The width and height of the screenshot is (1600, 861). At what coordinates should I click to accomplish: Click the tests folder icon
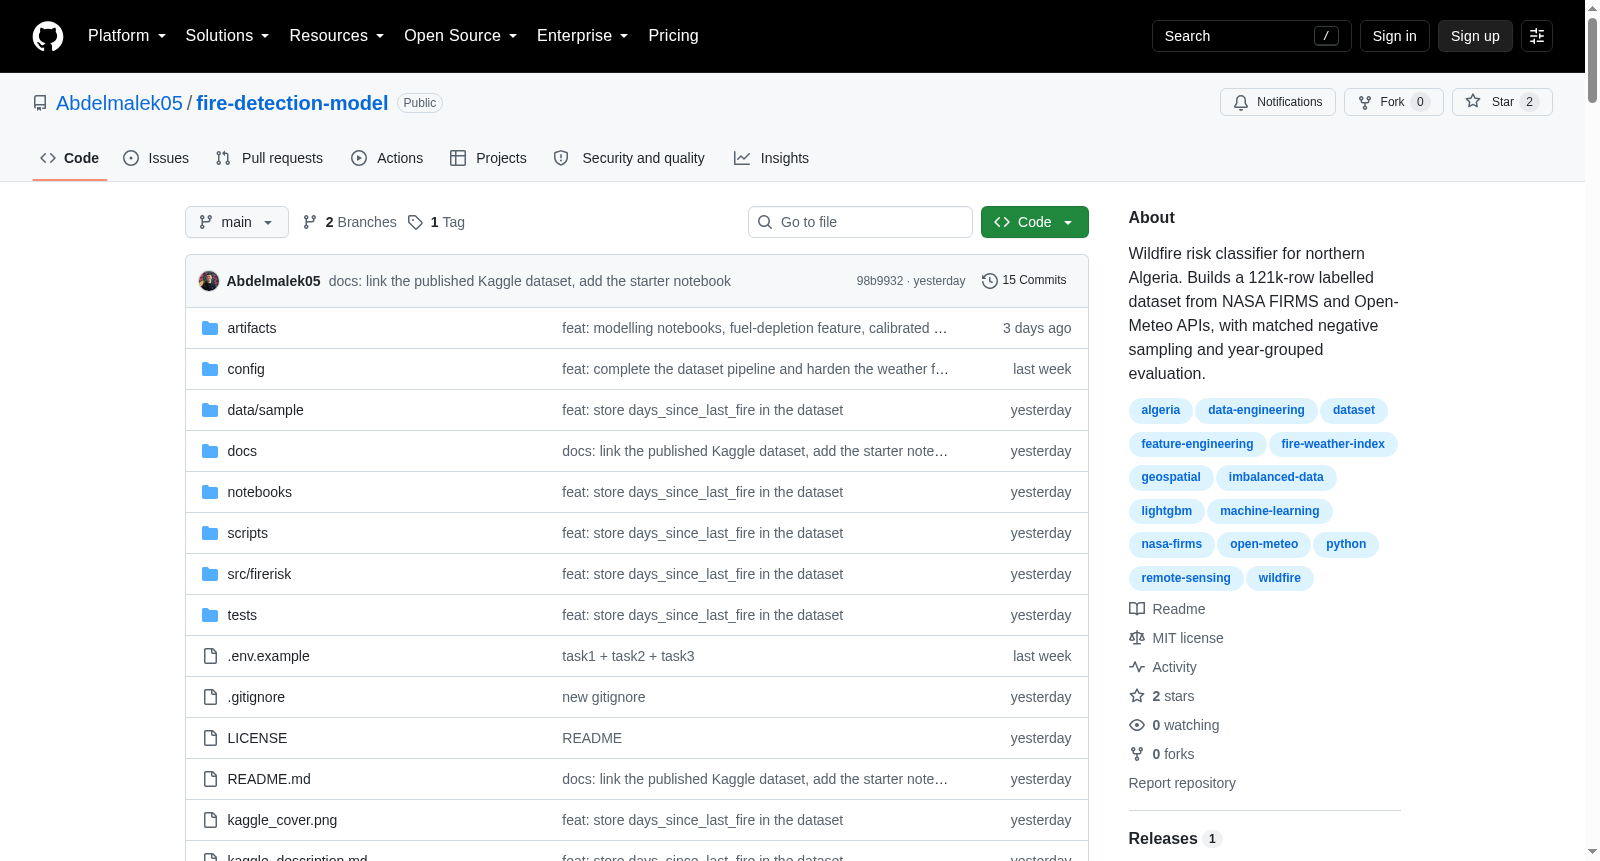[x=210, y=615]
